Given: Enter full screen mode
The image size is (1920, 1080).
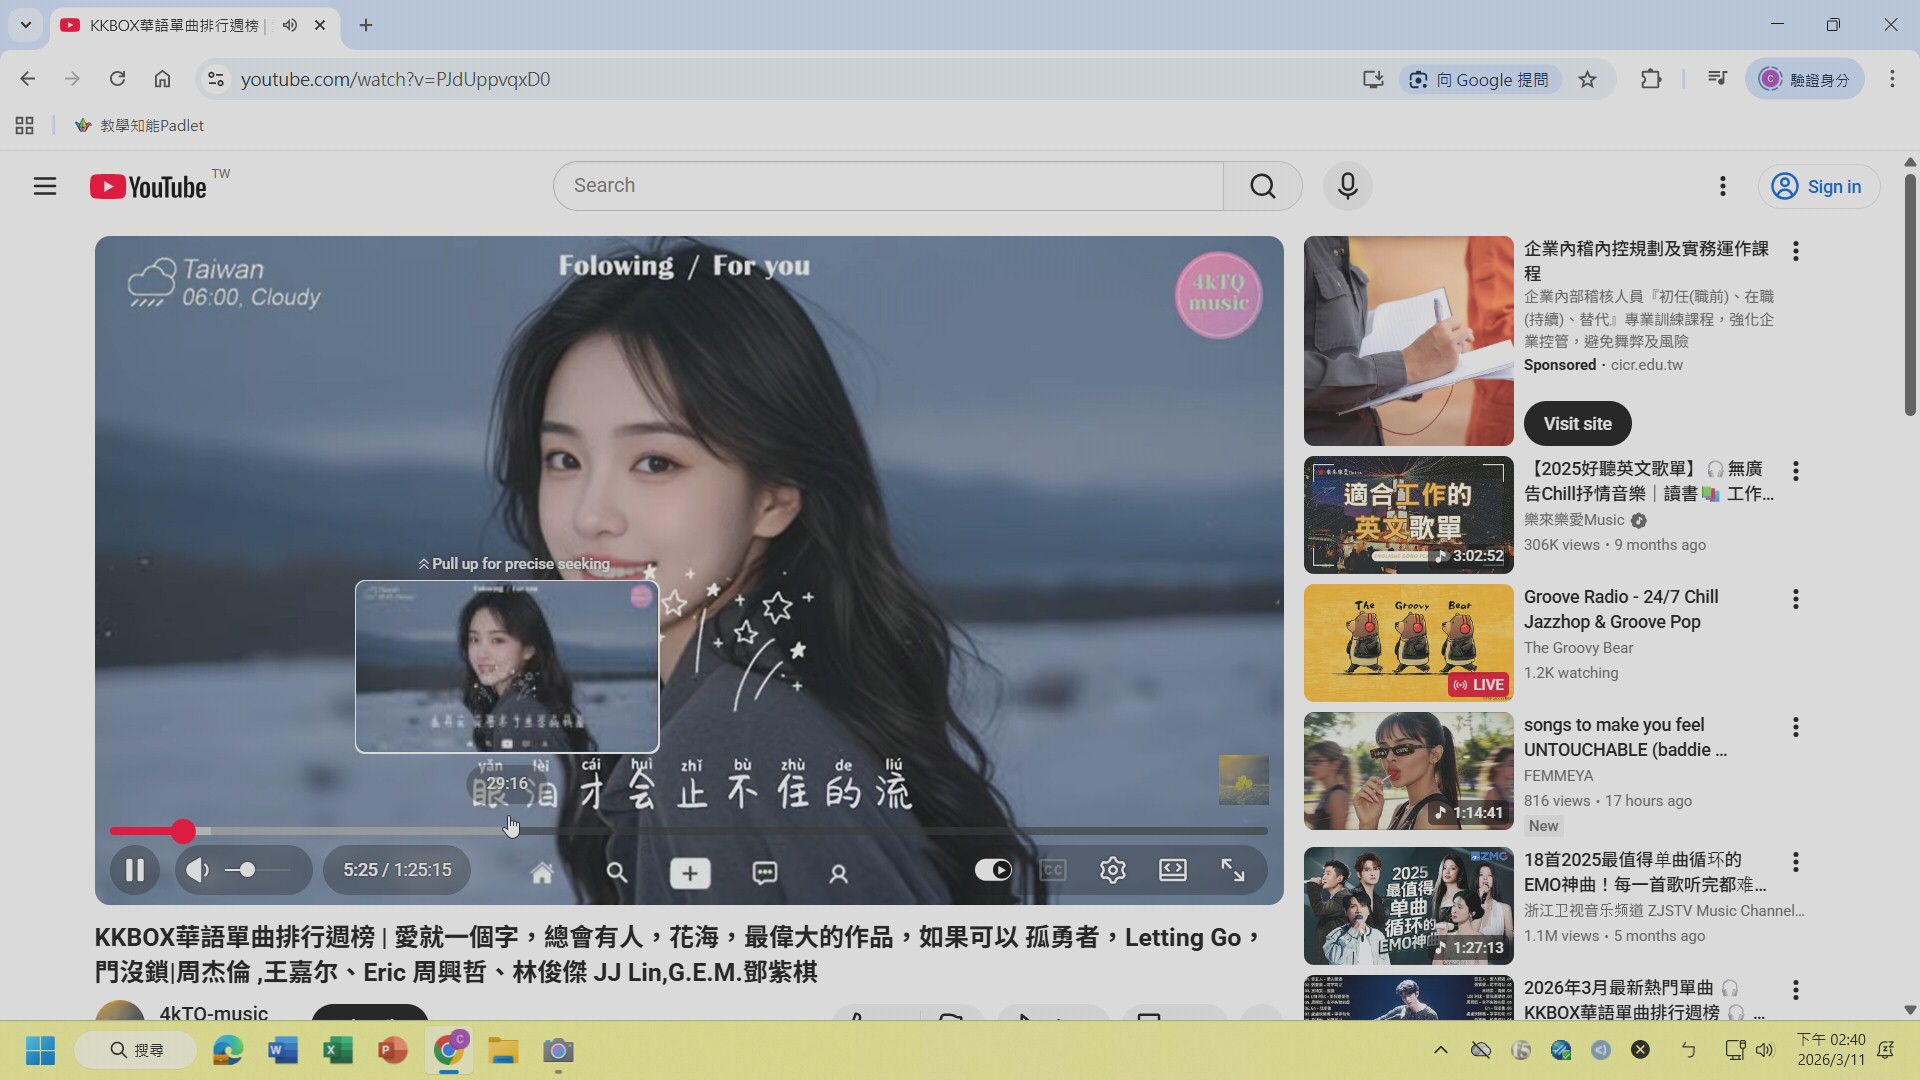Looking at the screenshot, I should (1232, 870).
